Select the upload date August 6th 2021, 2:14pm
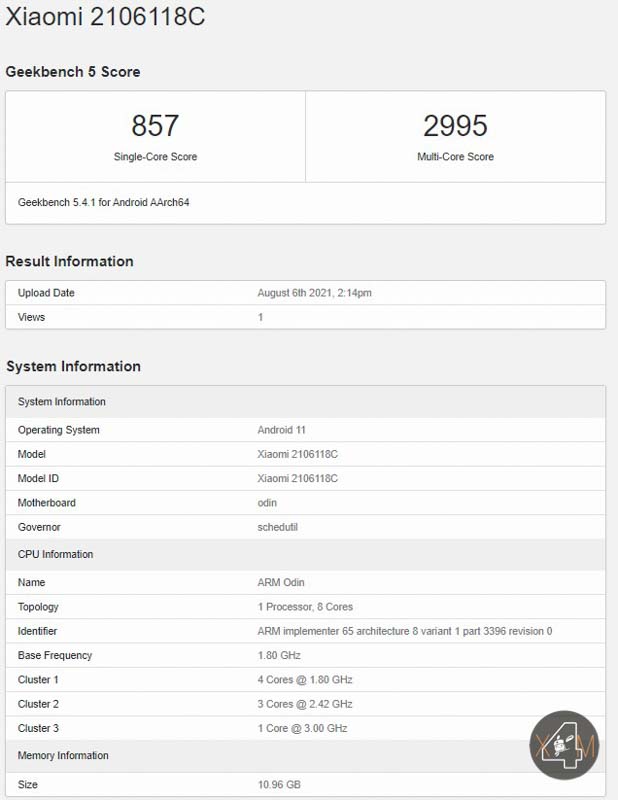Image resolution: width=618 pixels, height=800 pixels. tap(314, 293)
